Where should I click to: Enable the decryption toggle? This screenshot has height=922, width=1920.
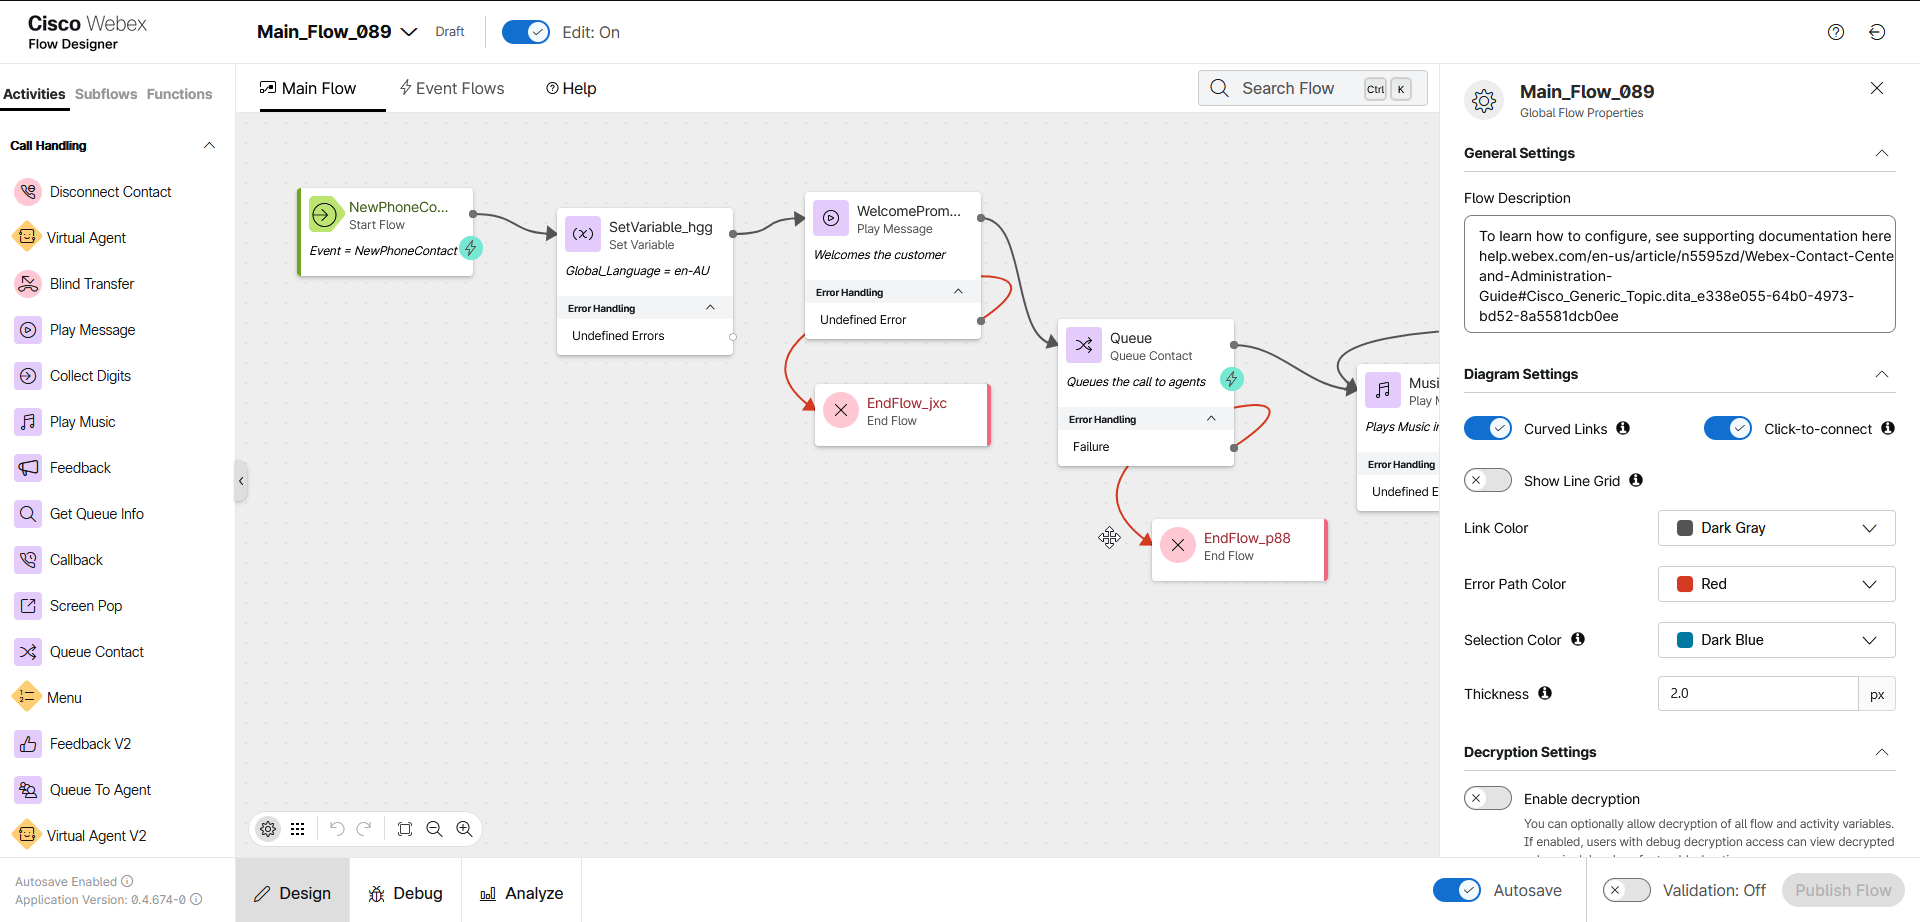1488,798
